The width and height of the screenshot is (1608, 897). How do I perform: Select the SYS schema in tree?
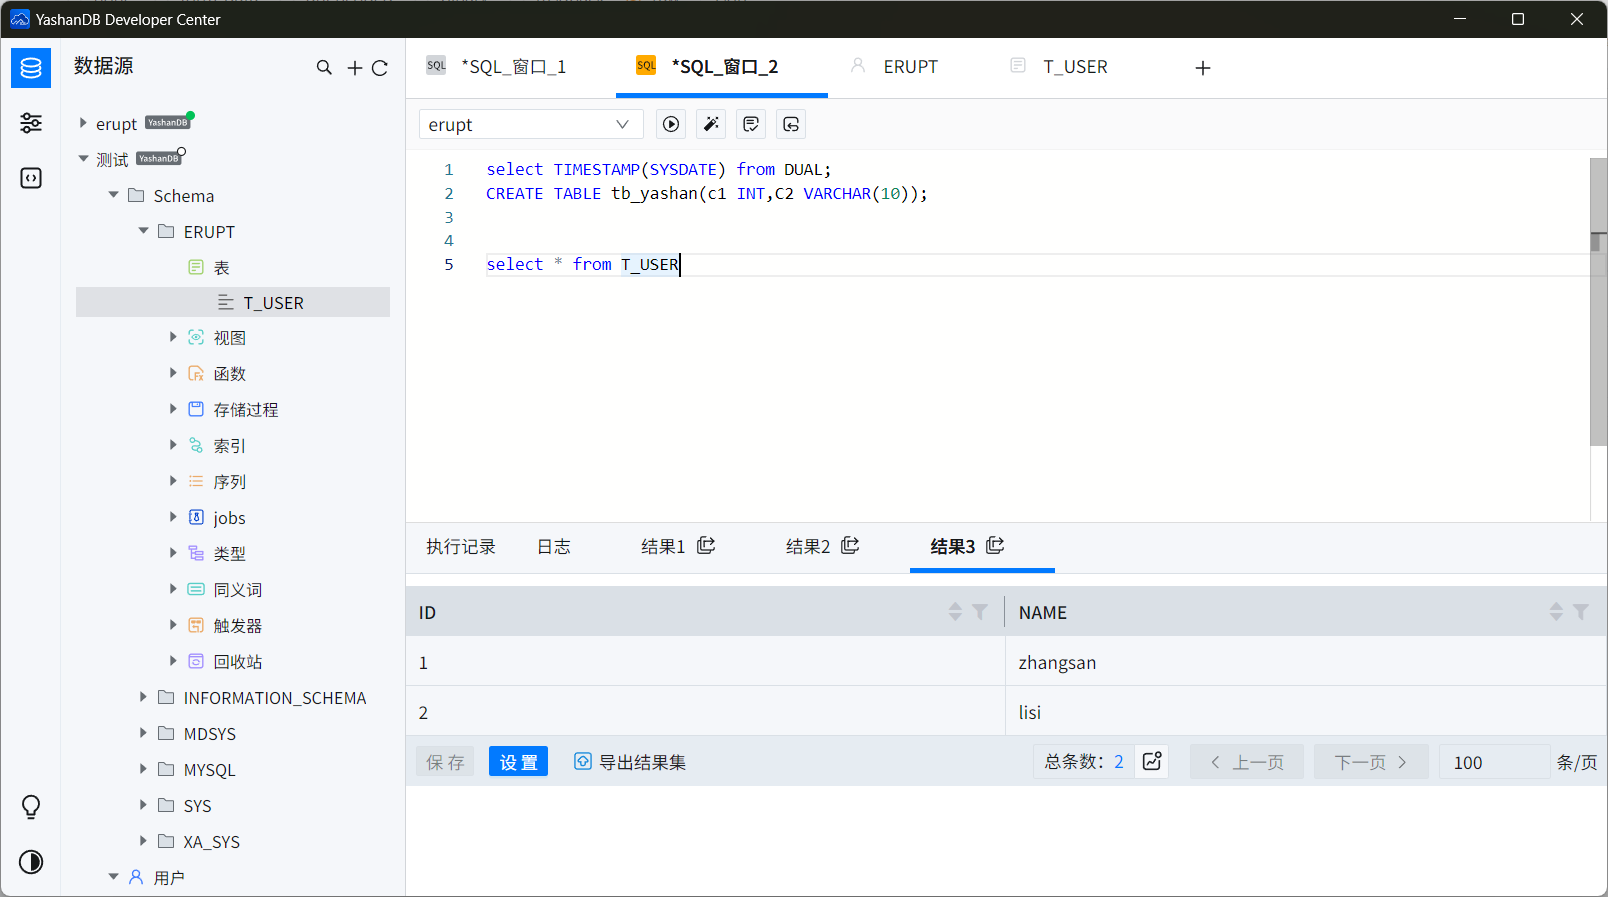click(x=197, y=805)
